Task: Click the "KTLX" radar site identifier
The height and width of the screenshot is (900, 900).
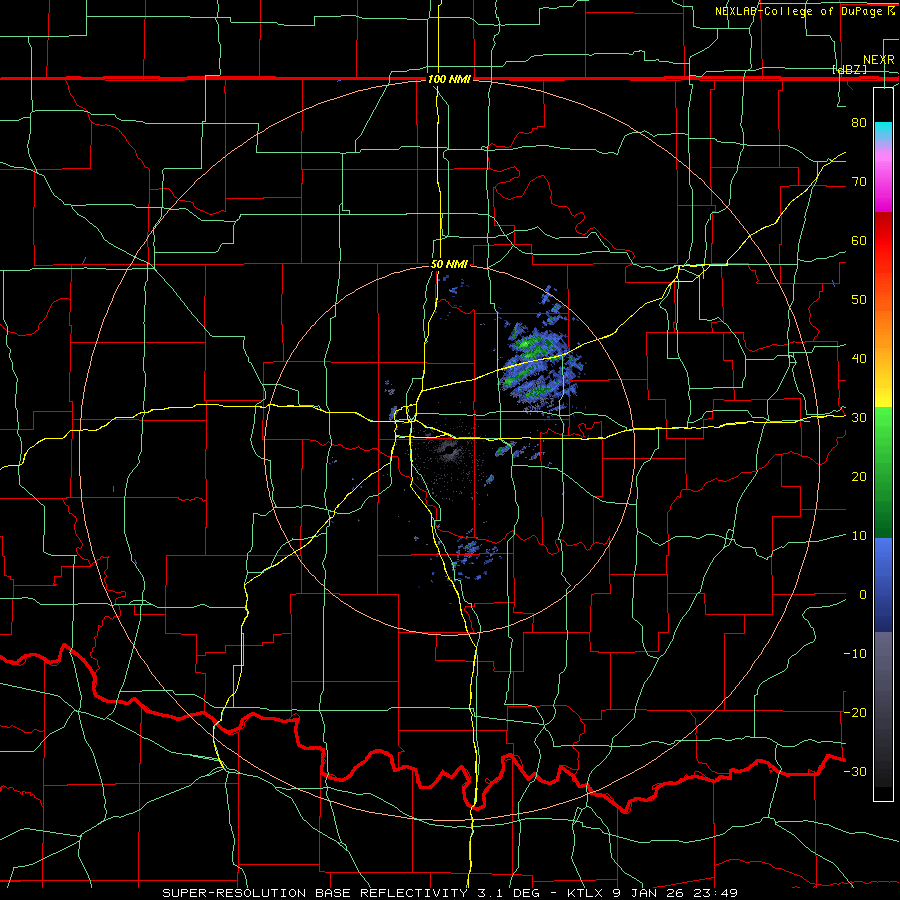Action: [x=587, y=893]
